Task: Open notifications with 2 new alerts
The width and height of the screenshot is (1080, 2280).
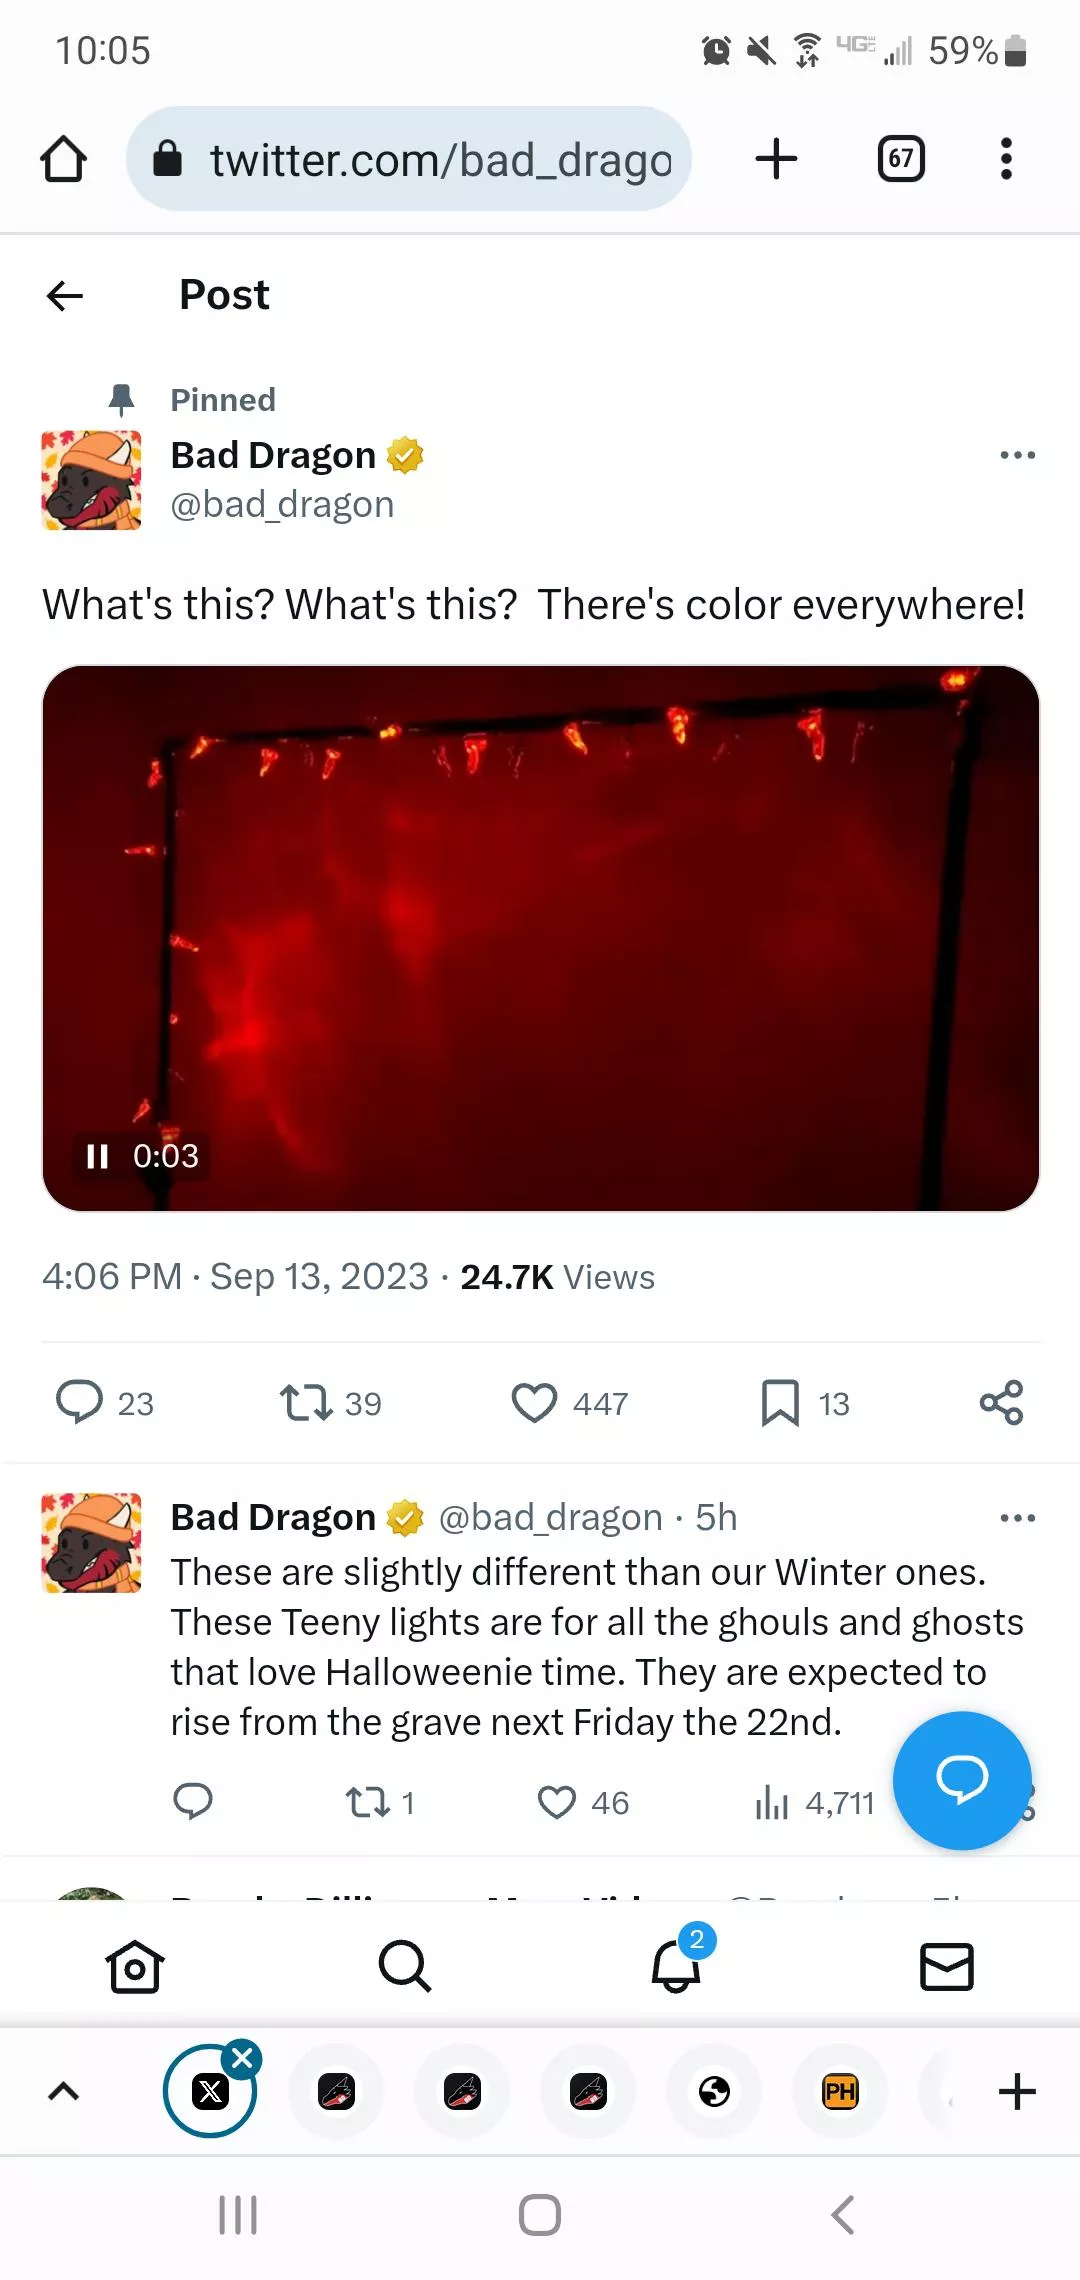Action: point(675,1968)
